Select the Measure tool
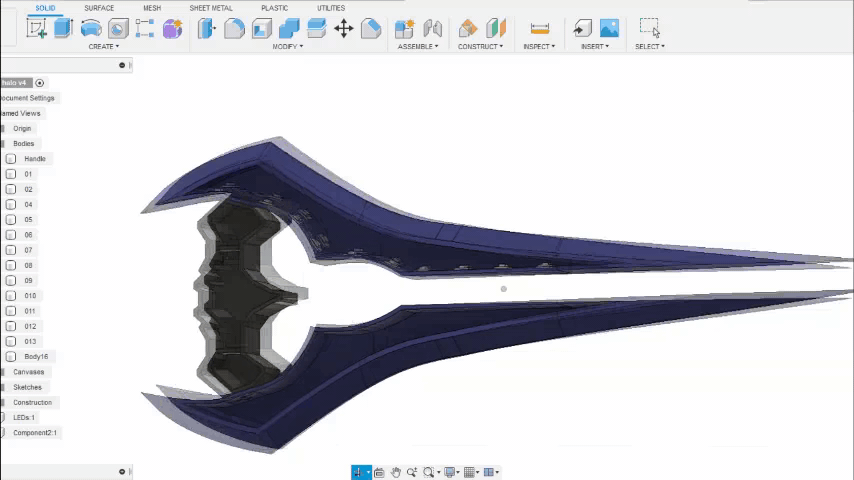This screenshot has height=480, width=854. point(539,28)
